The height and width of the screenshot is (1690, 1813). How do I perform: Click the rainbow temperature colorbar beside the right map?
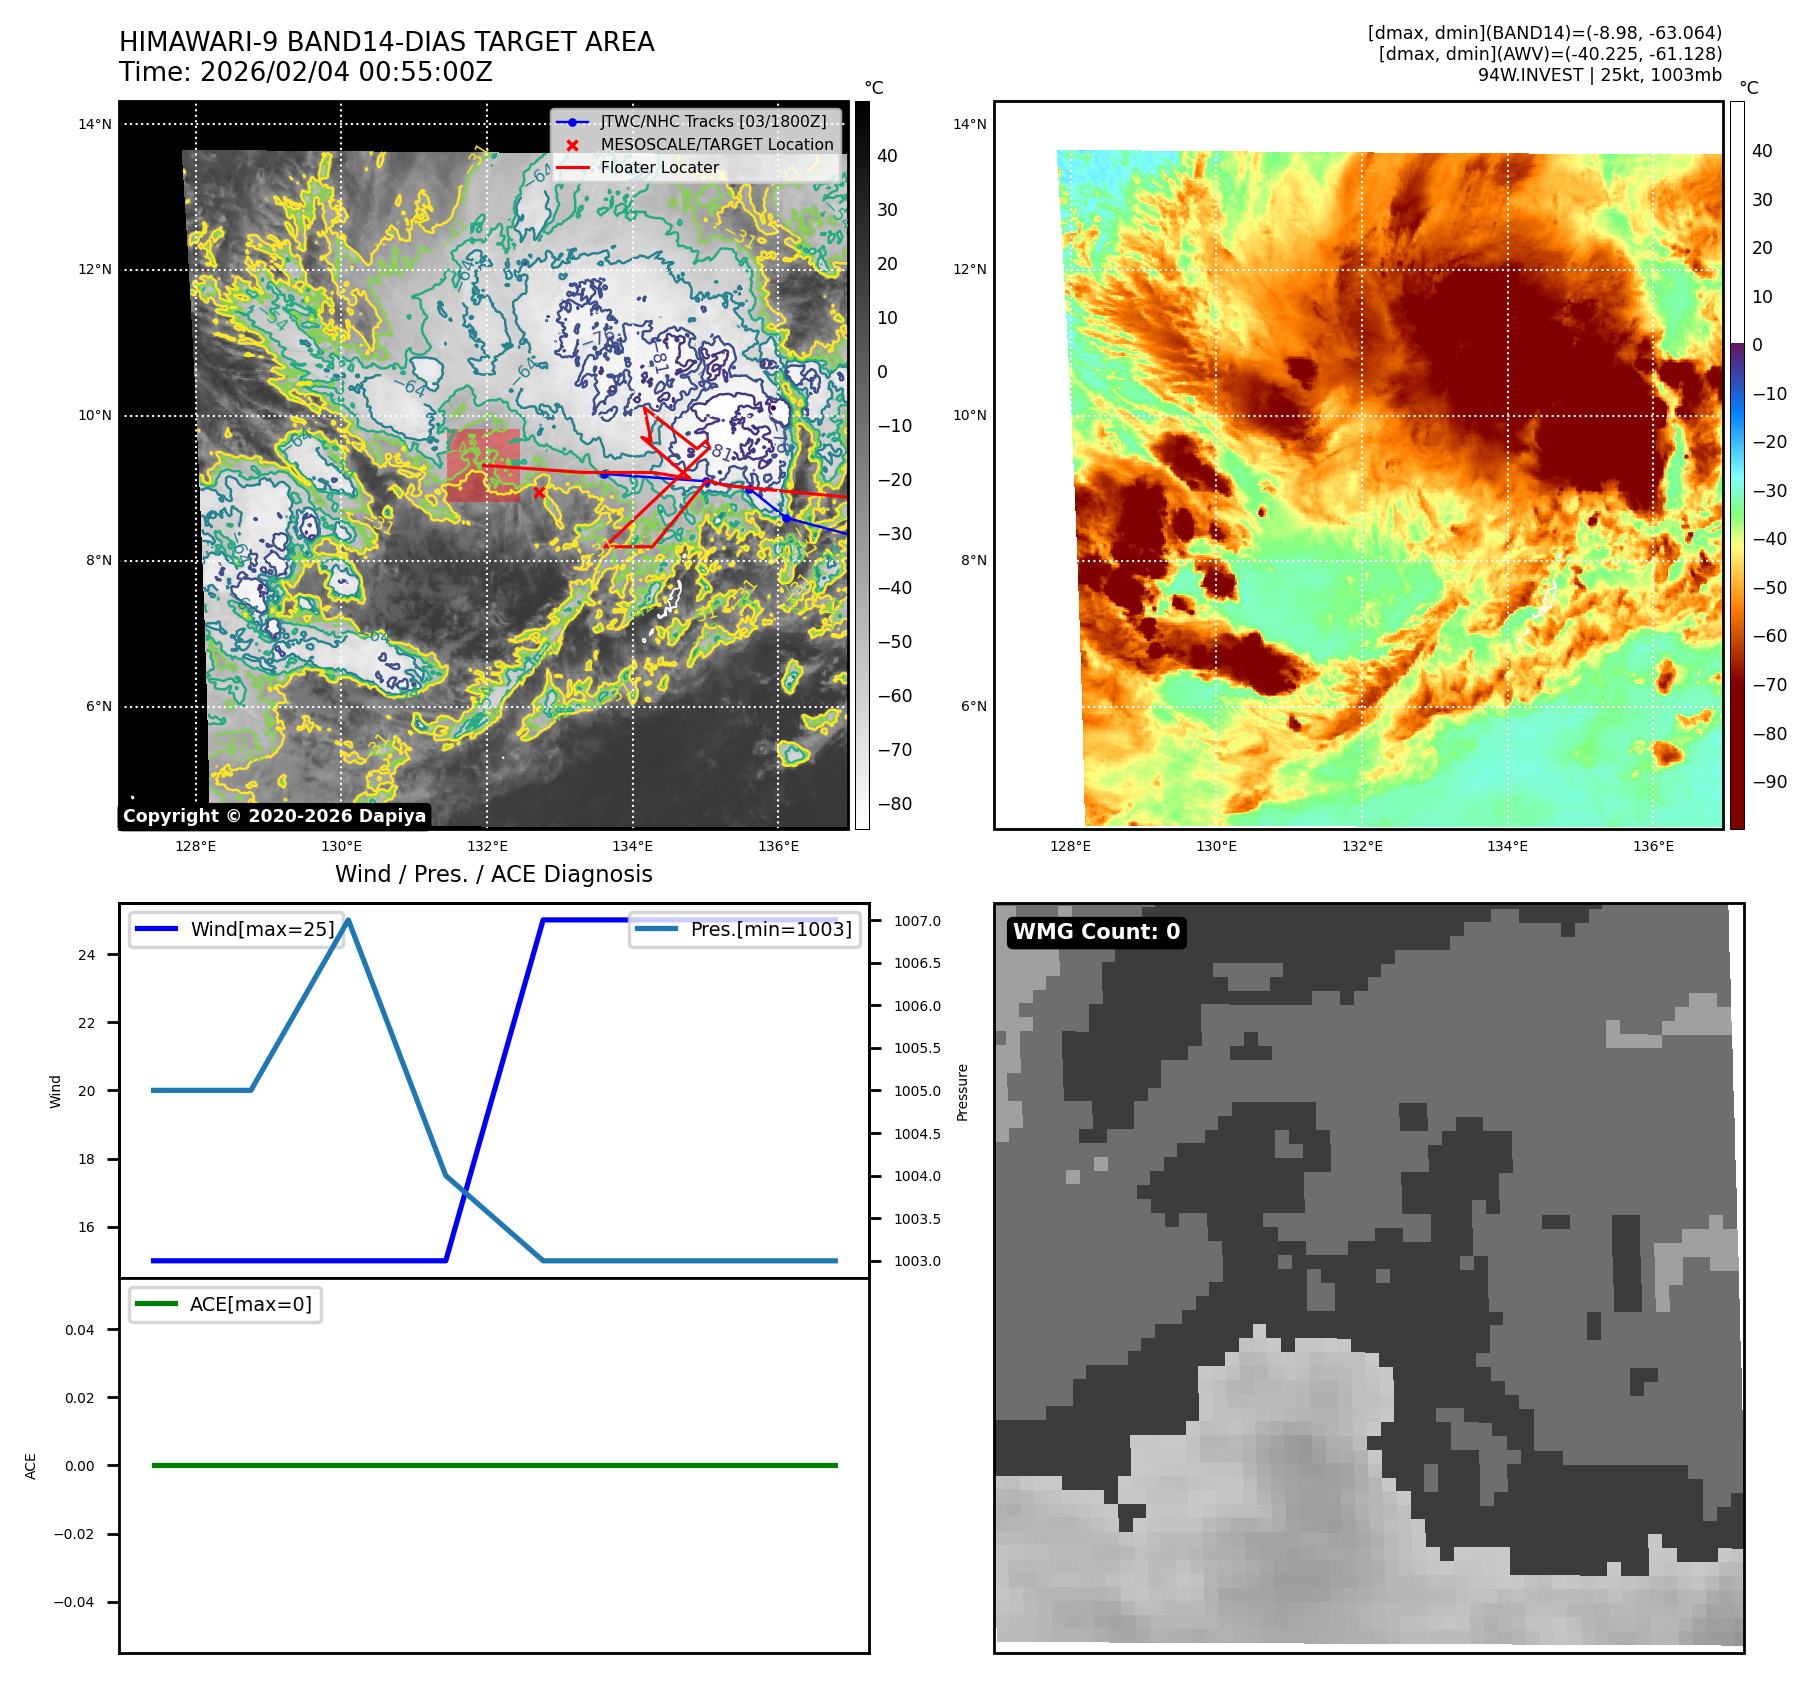pos(1737,465)
